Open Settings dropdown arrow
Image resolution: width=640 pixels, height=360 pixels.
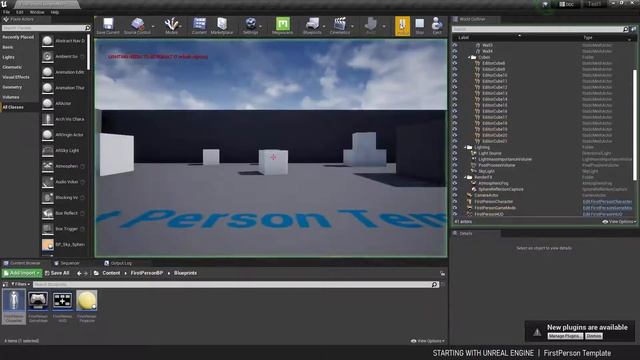pyautogui.click(x=260, y=26)
